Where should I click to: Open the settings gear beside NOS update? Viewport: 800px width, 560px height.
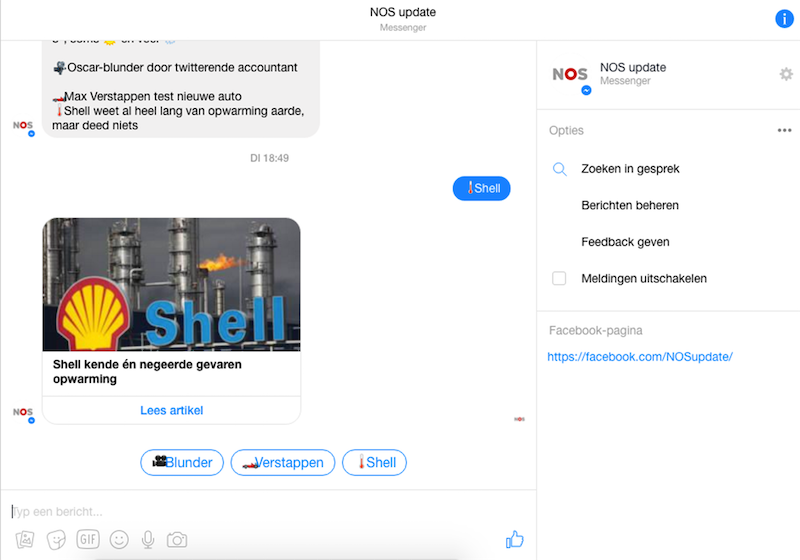point(786,74)
